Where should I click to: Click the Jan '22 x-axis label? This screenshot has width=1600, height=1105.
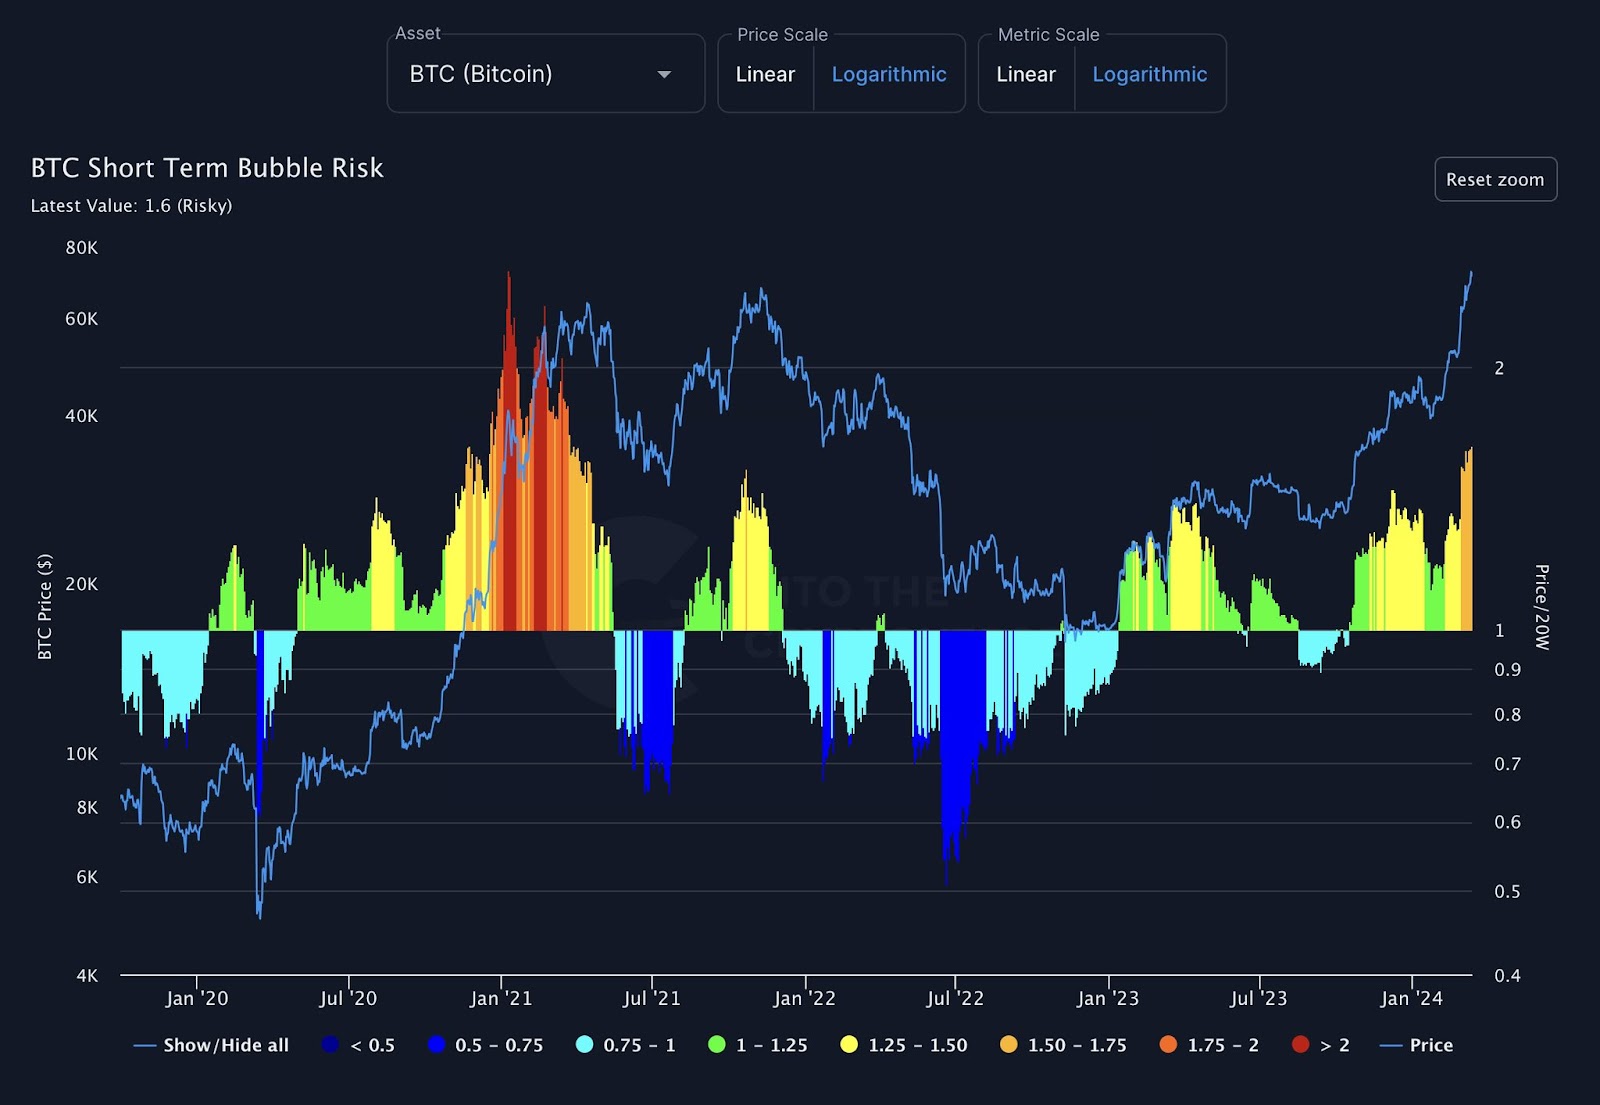pos(804,998)
